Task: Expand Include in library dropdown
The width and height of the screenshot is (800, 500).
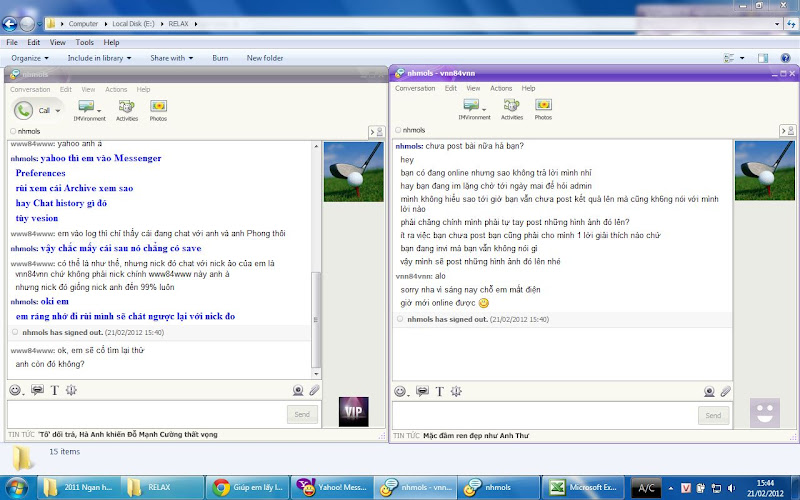Action: coord(129,58)
